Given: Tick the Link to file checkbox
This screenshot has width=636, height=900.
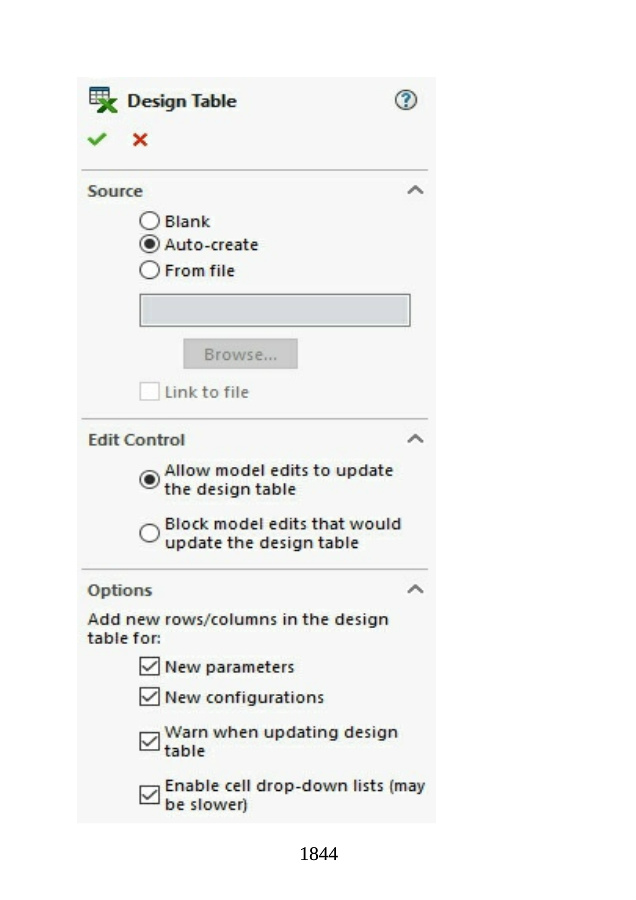Looking at the screenshot, I should point(149,392).
